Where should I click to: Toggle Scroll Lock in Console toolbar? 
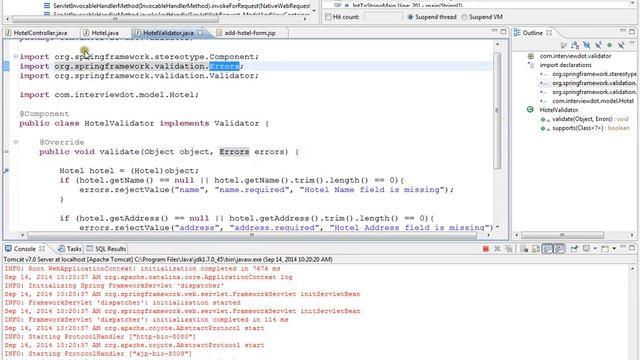536,249
